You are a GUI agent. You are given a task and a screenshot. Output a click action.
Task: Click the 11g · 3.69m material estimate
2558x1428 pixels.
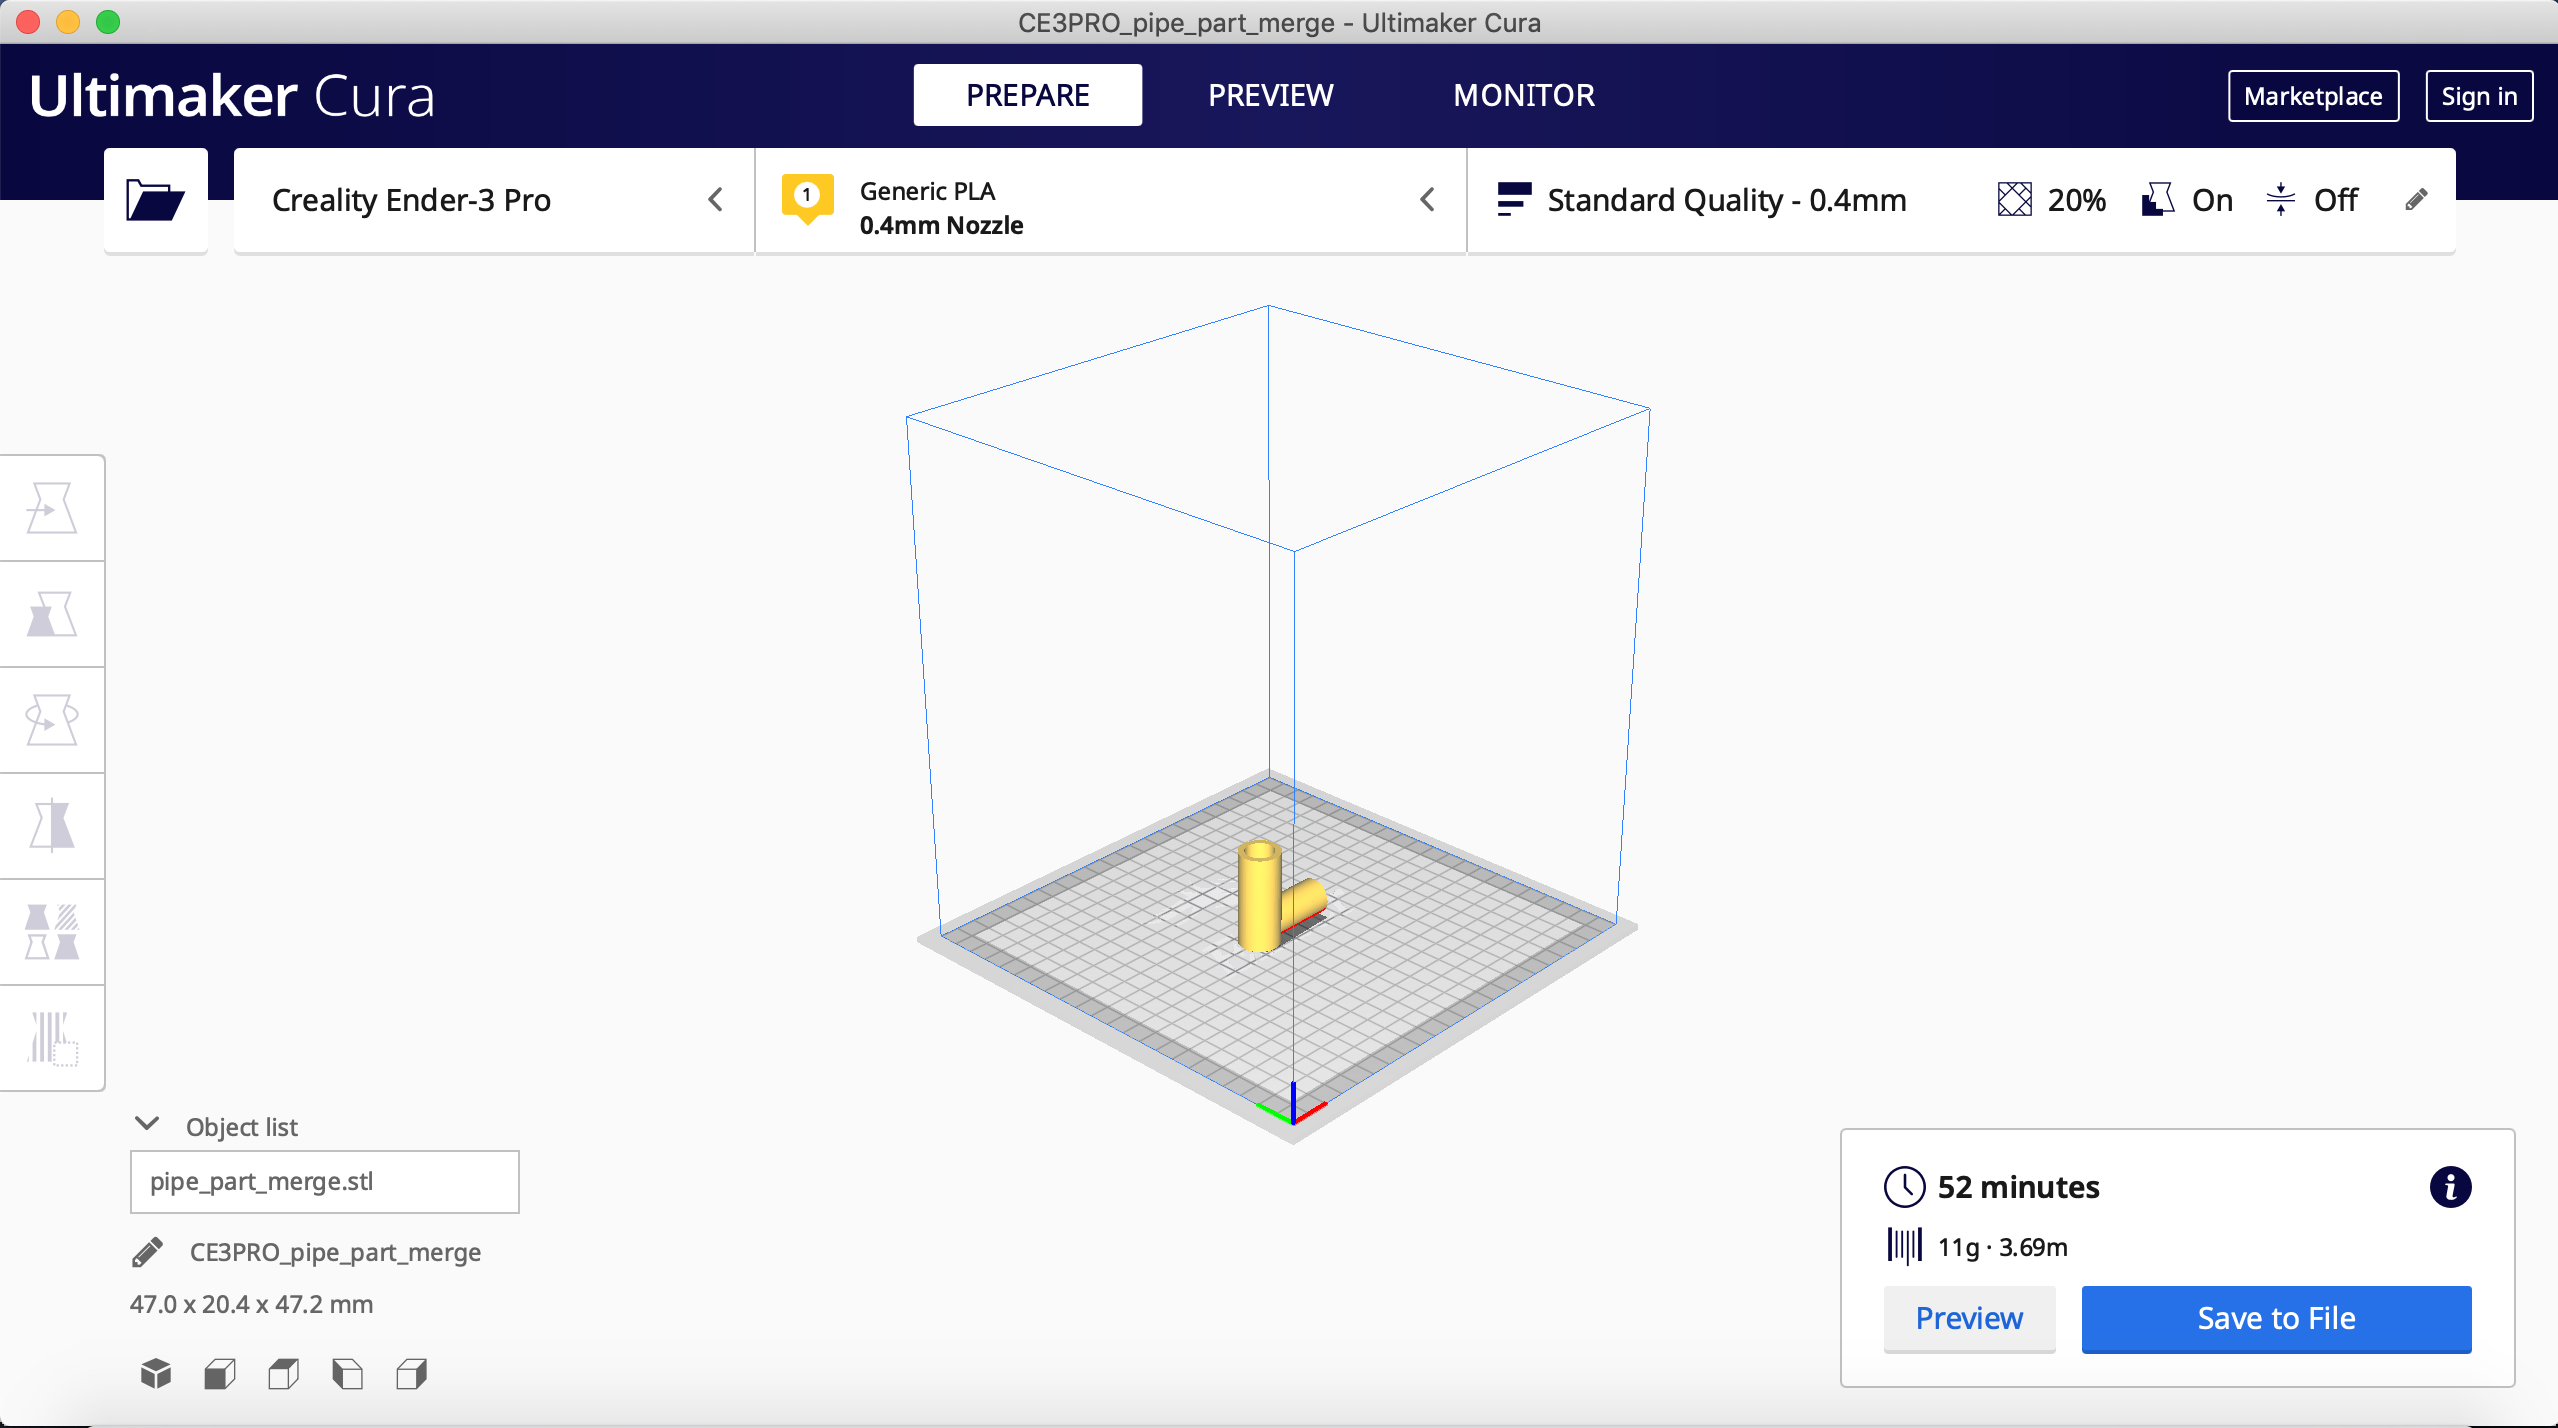pos(2002,1247)
